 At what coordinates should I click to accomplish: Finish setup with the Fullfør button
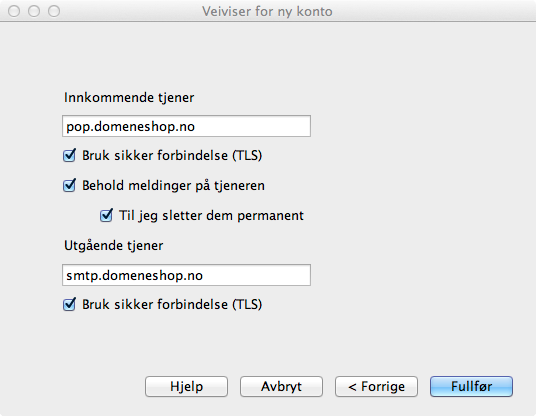click(471, 387)
